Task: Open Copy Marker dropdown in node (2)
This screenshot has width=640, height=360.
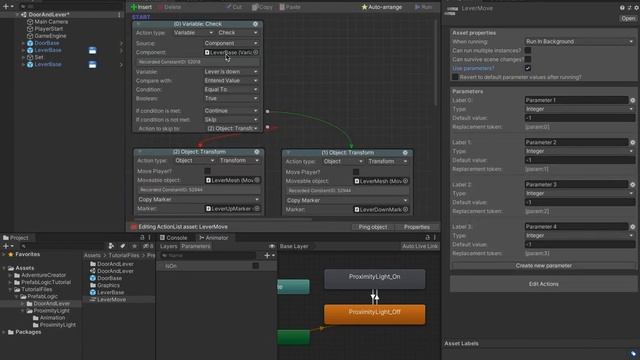Action: (198, 200)
